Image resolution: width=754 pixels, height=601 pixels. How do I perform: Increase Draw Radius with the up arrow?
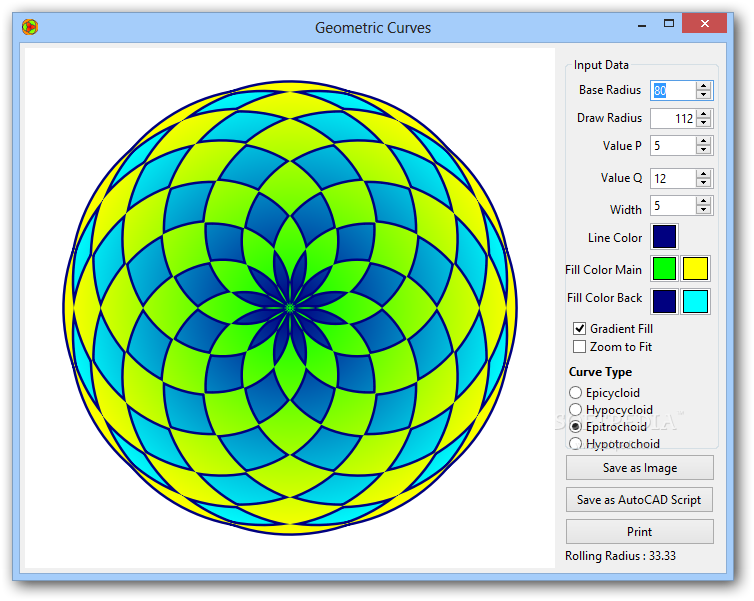coord(704,114)
